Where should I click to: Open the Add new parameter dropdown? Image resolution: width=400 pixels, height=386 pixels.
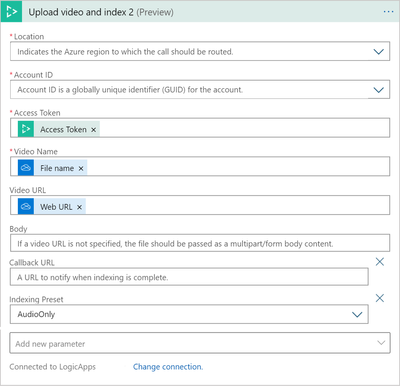[200, 343]
